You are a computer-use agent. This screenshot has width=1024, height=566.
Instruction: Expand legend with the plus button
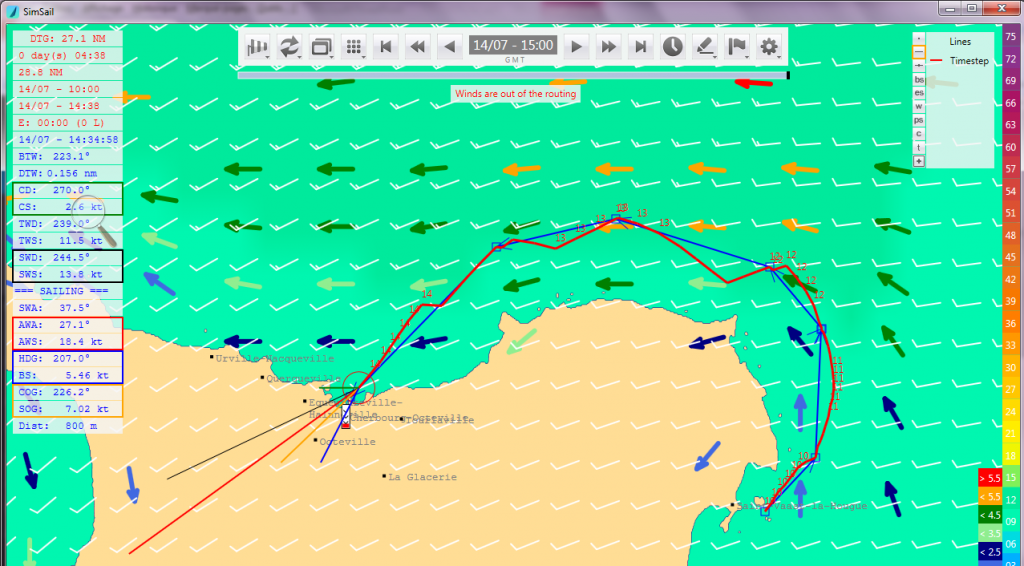pyautogui.click(x=919, y=161)
